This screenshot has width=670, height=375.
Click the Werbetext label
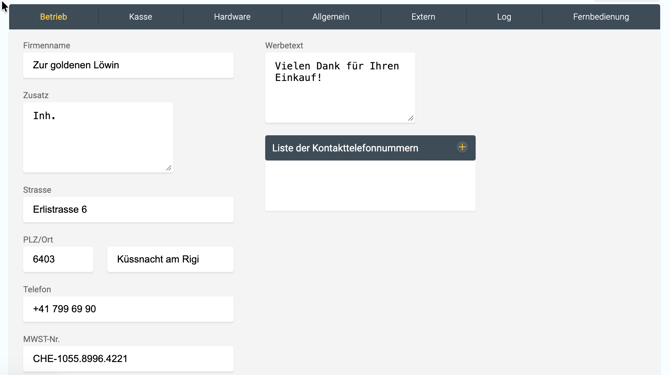coord(284,45)
